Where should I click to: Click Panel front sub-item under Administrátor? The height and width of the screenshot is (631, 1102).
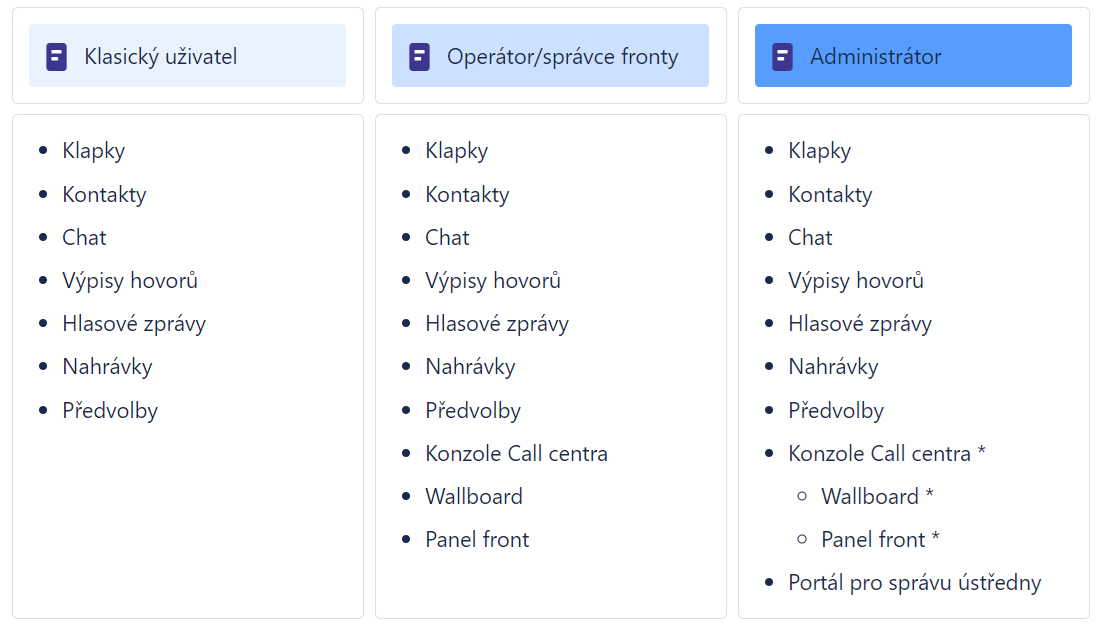(873, 539)
